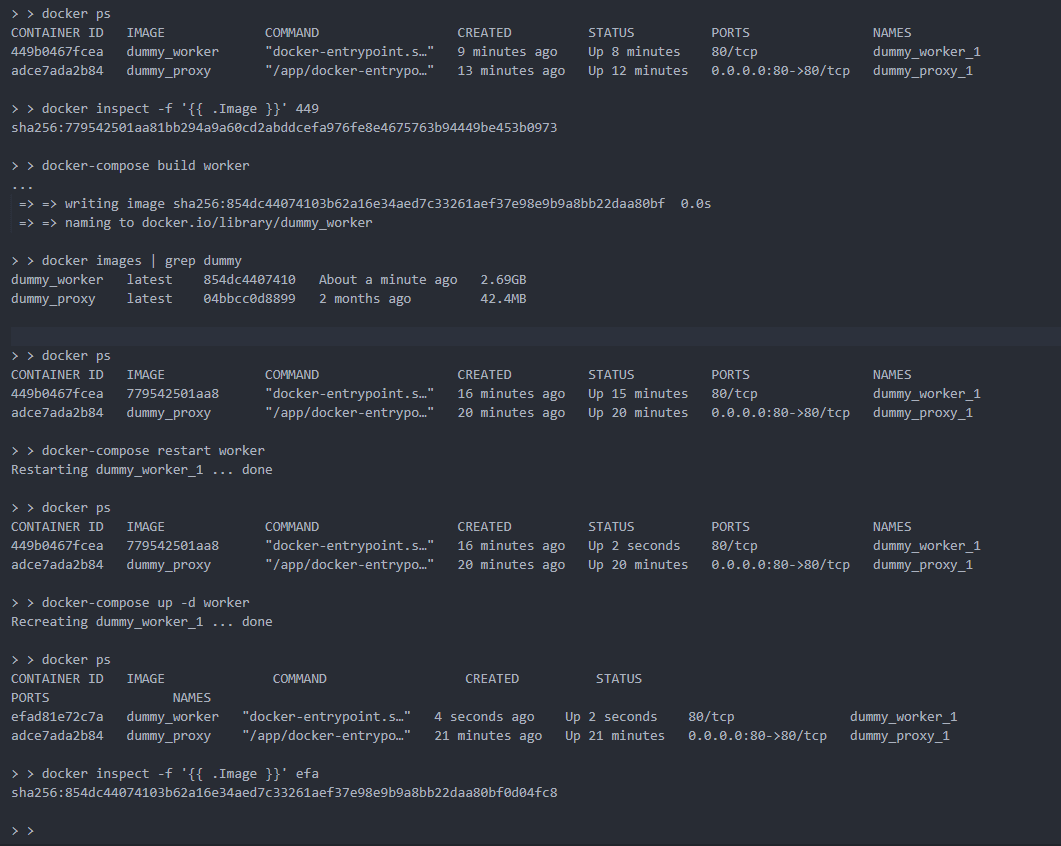
Task: Click the PORTS column header
Action: (730, 32)
